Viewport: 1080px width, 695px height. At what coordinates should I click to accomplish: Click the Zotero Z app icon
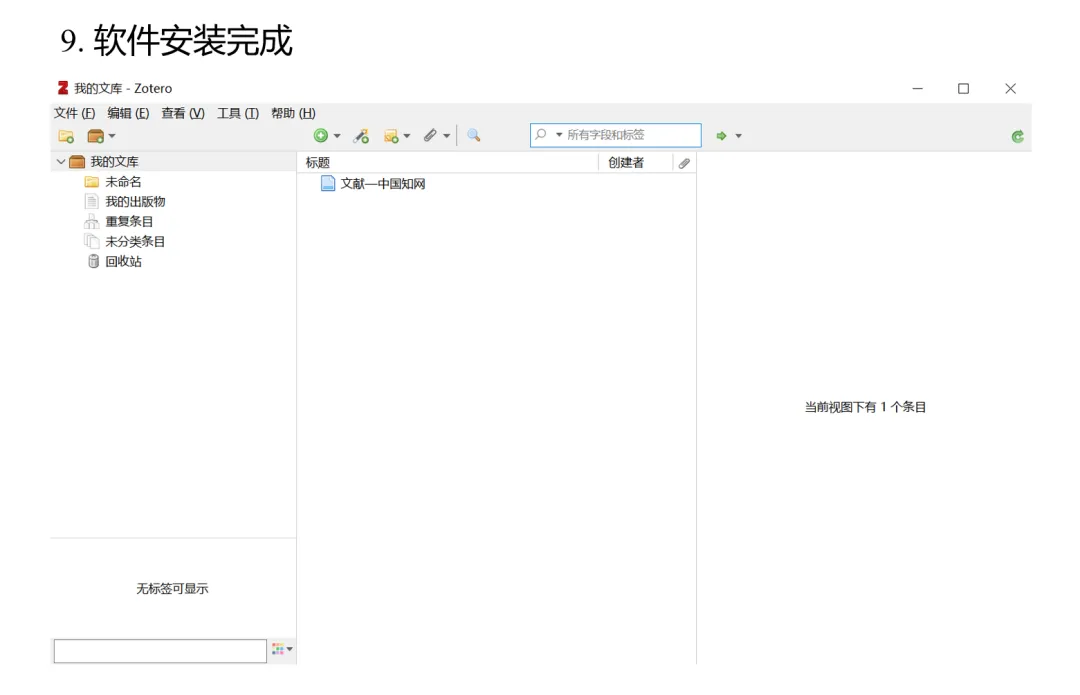[63, 87]
